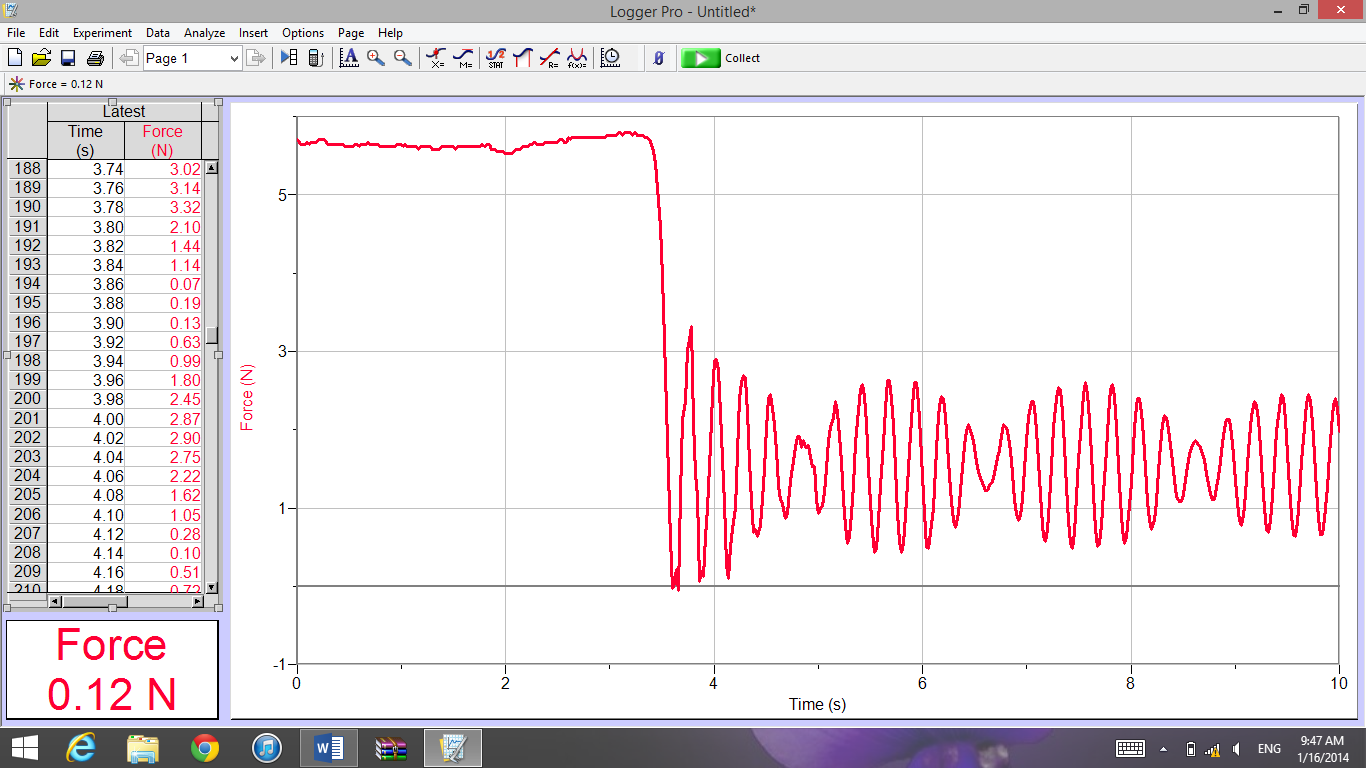Expand the Page 1 dropdown
This screenshot has height=768, width=1366.
coord(234,58)
